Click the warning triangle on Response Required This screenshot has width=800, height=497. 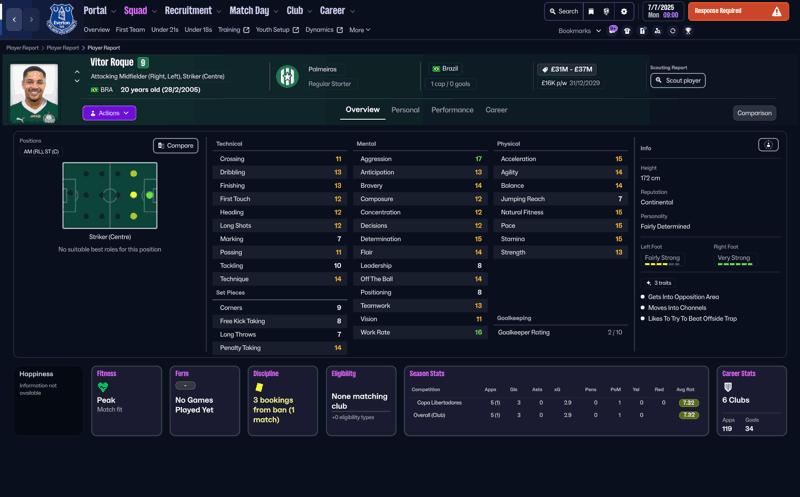(x=777, y=11)
